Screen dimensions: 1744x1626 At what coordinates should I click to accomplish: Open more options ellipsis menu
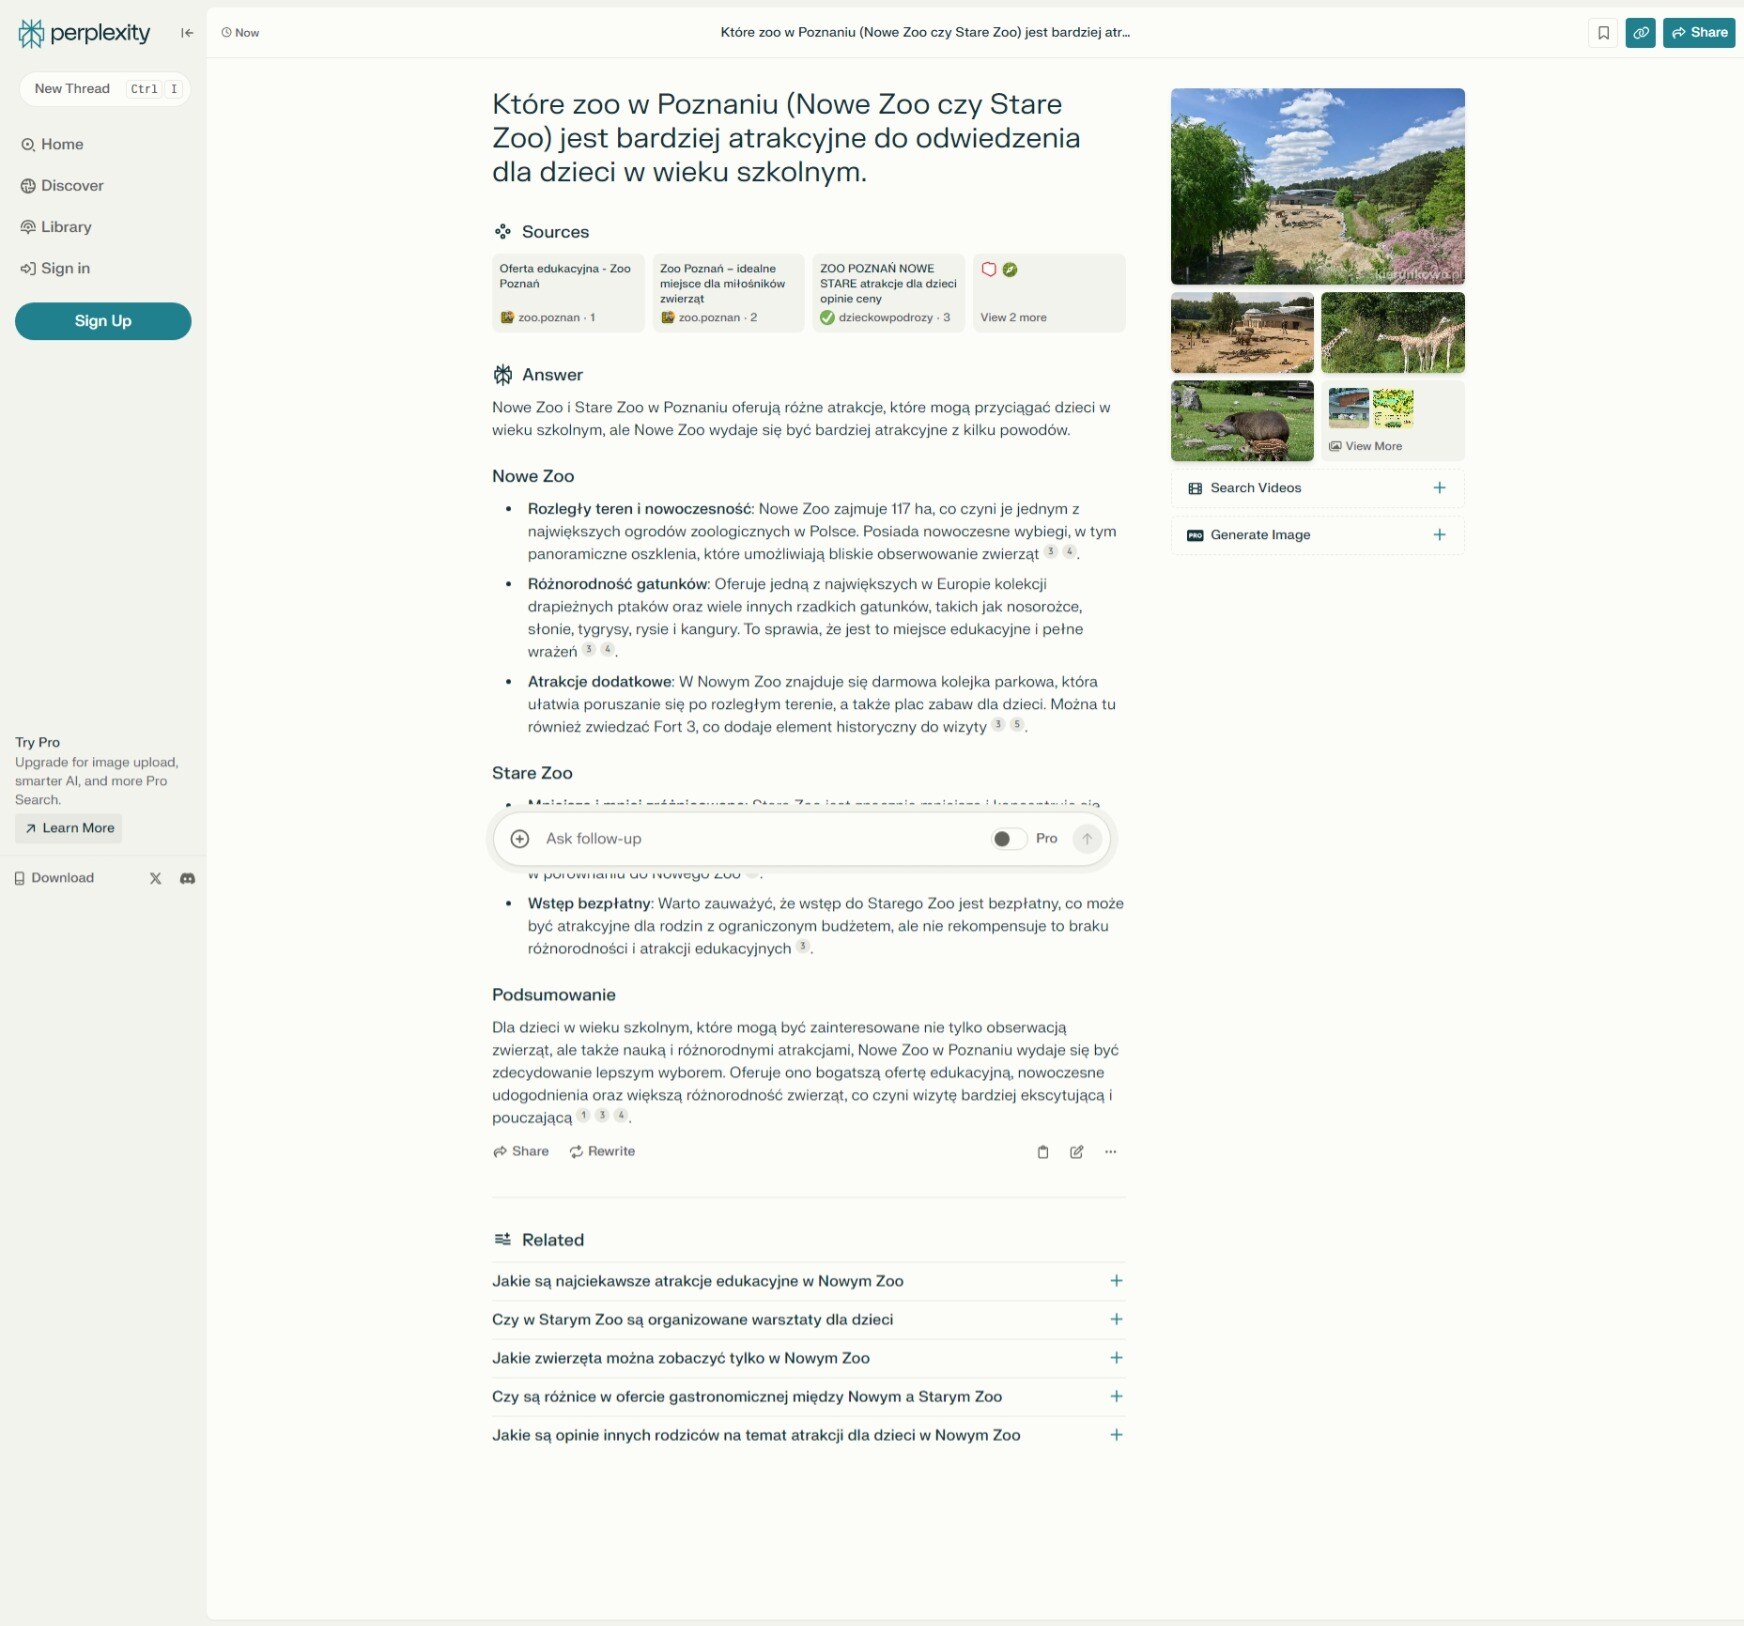(1111, 1152)
